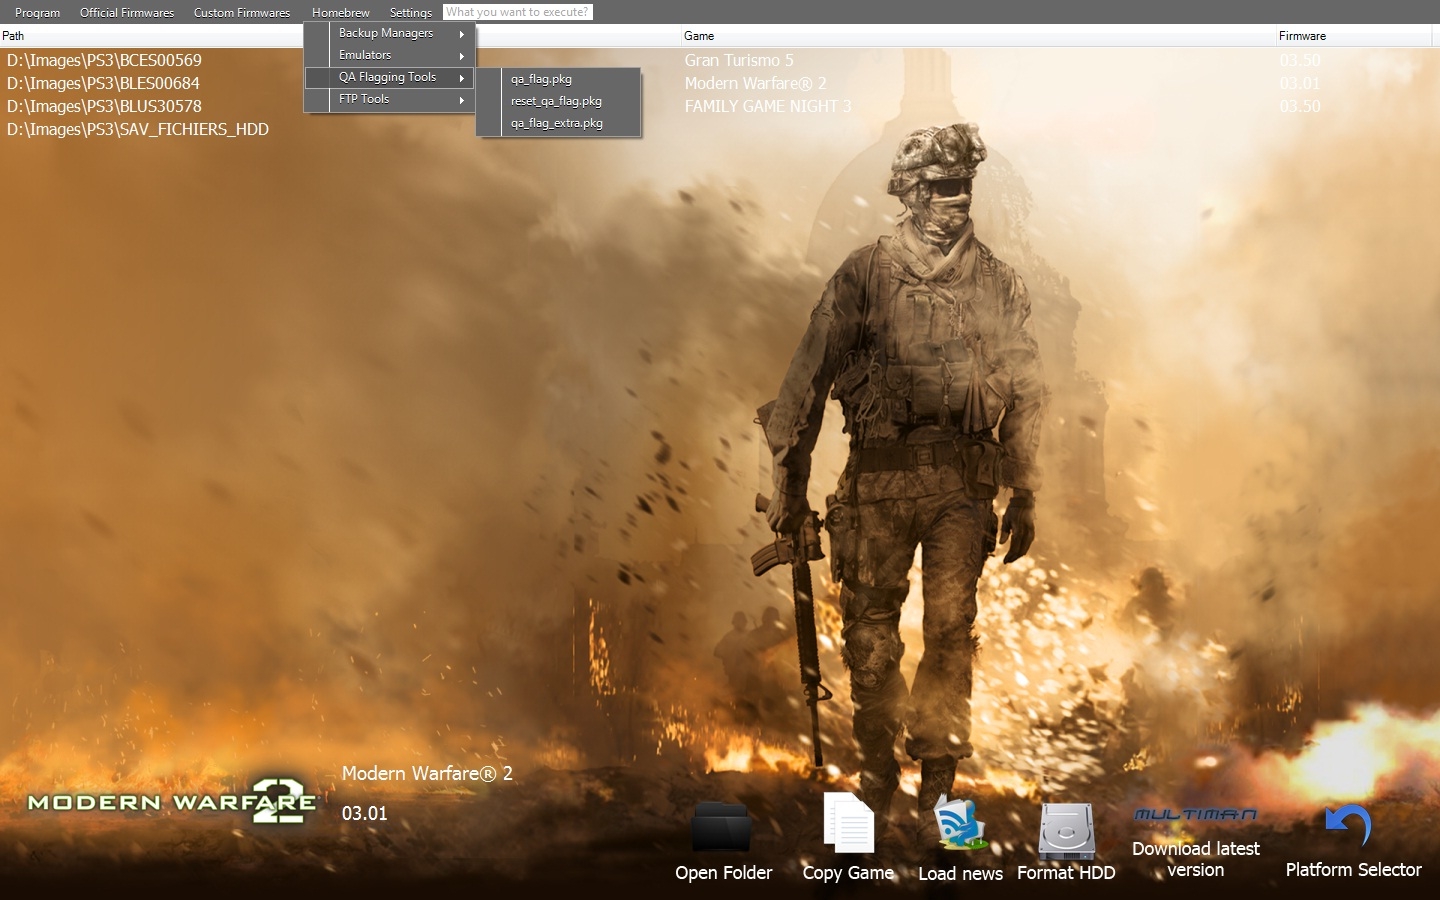This screenshot has width=1440, height=900.
Task: Sort by the Path column header
Action: pos(340,36)
